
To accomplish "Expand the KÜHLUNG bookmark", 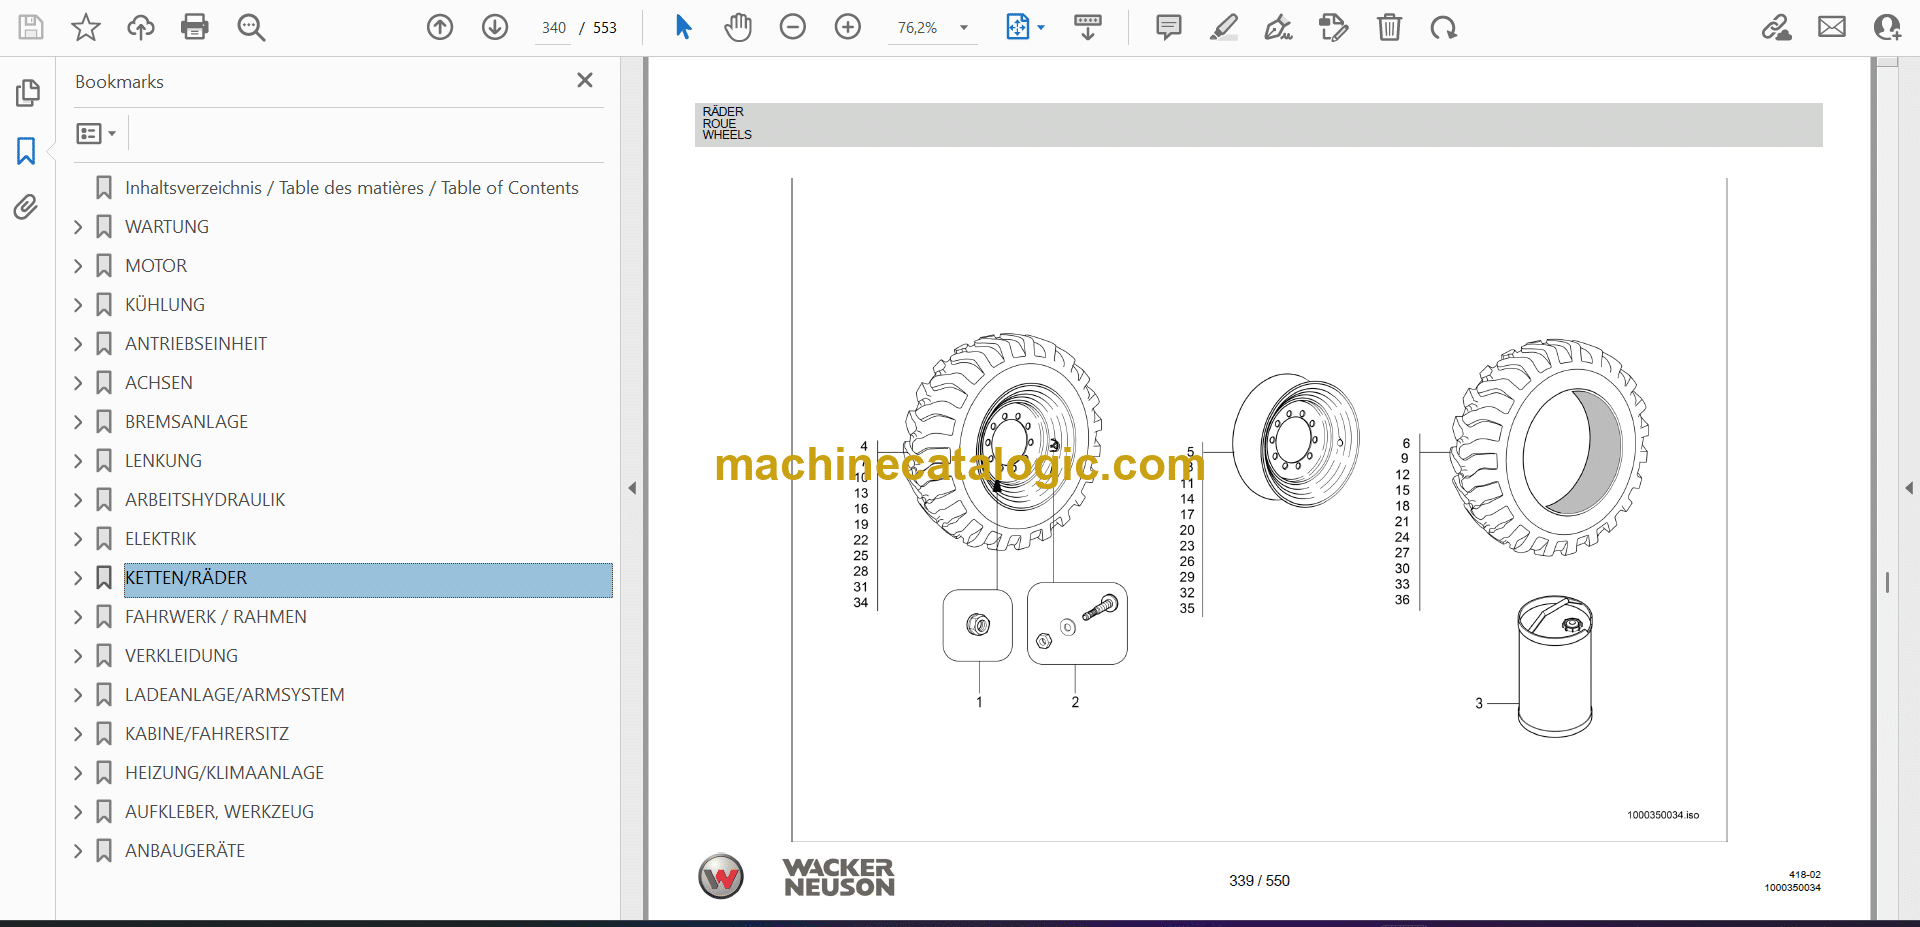I will [x=78, y=305].
